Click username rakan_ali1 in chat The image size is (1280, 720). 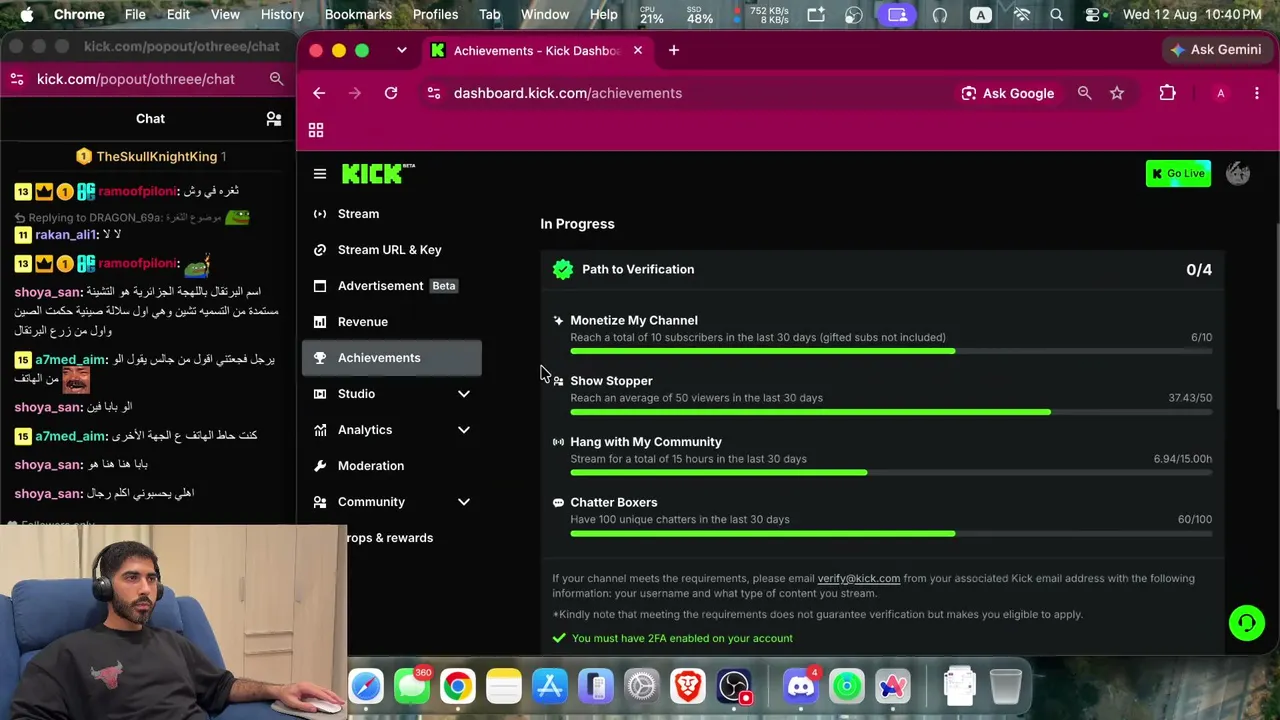66,235
